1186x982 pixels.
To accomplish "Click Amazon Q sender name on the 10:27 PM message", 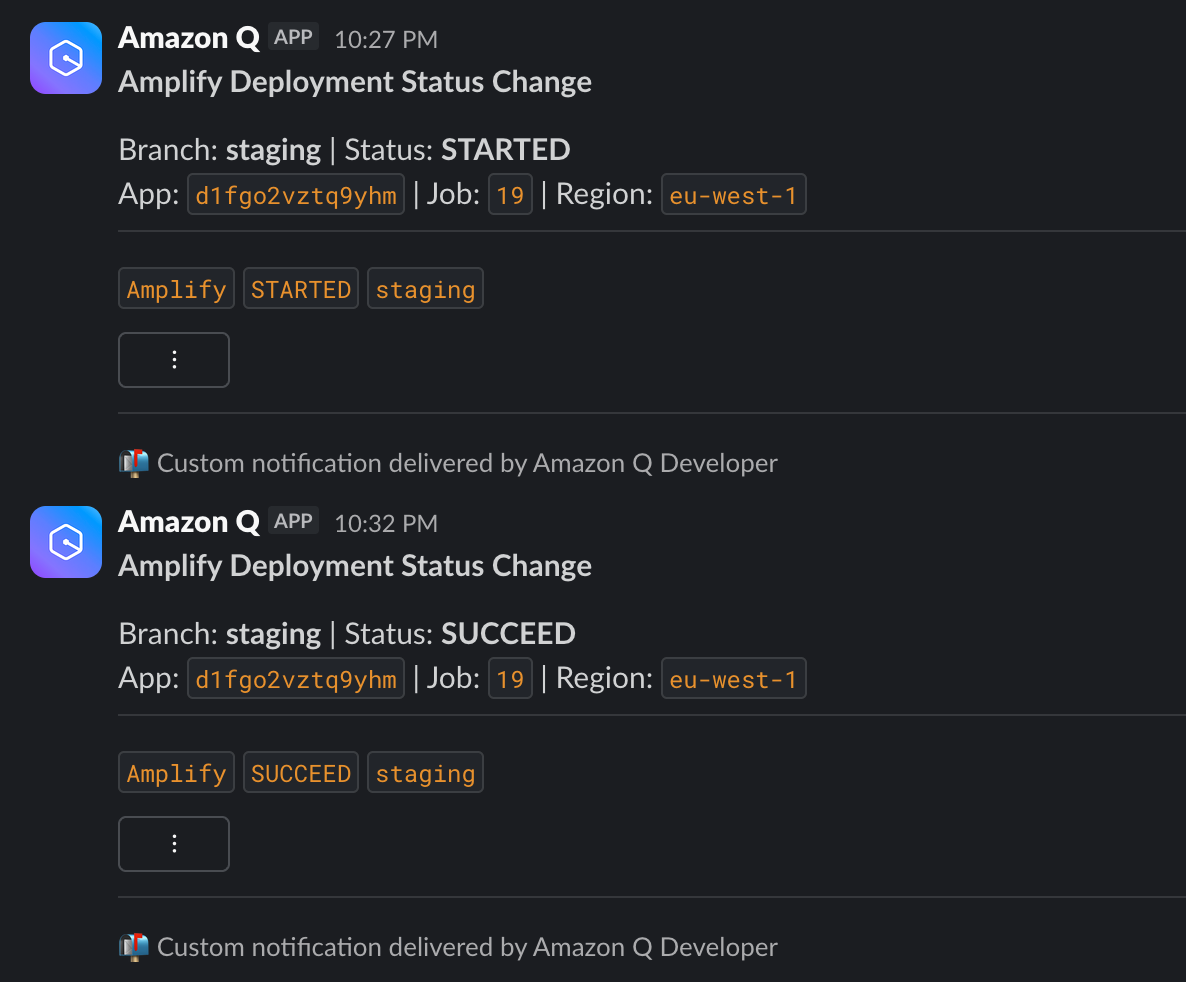I will coord(189,38).
